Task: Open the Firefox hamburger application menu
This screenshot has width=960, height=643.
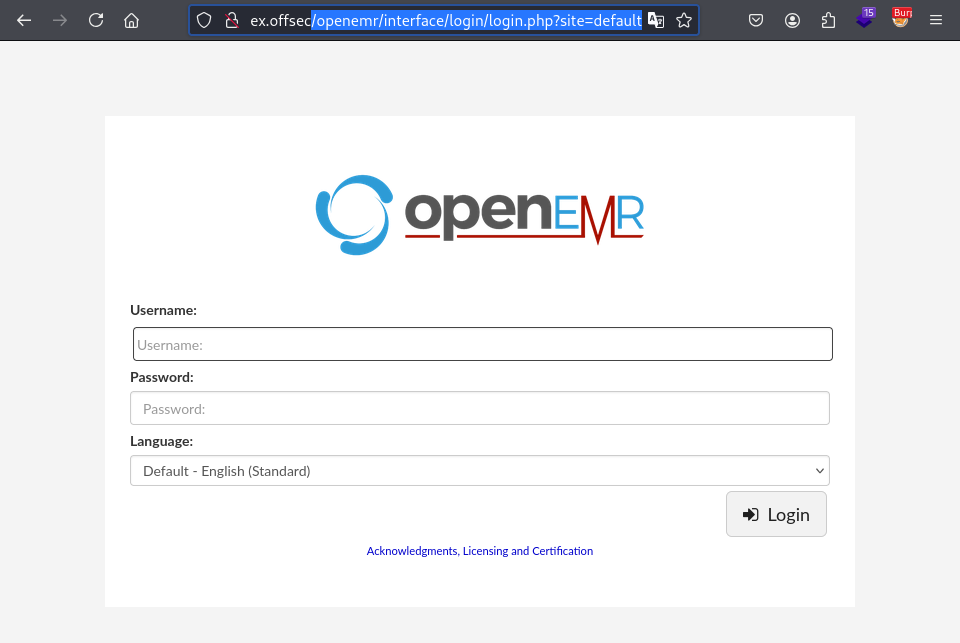Action: tap(936, 20)
